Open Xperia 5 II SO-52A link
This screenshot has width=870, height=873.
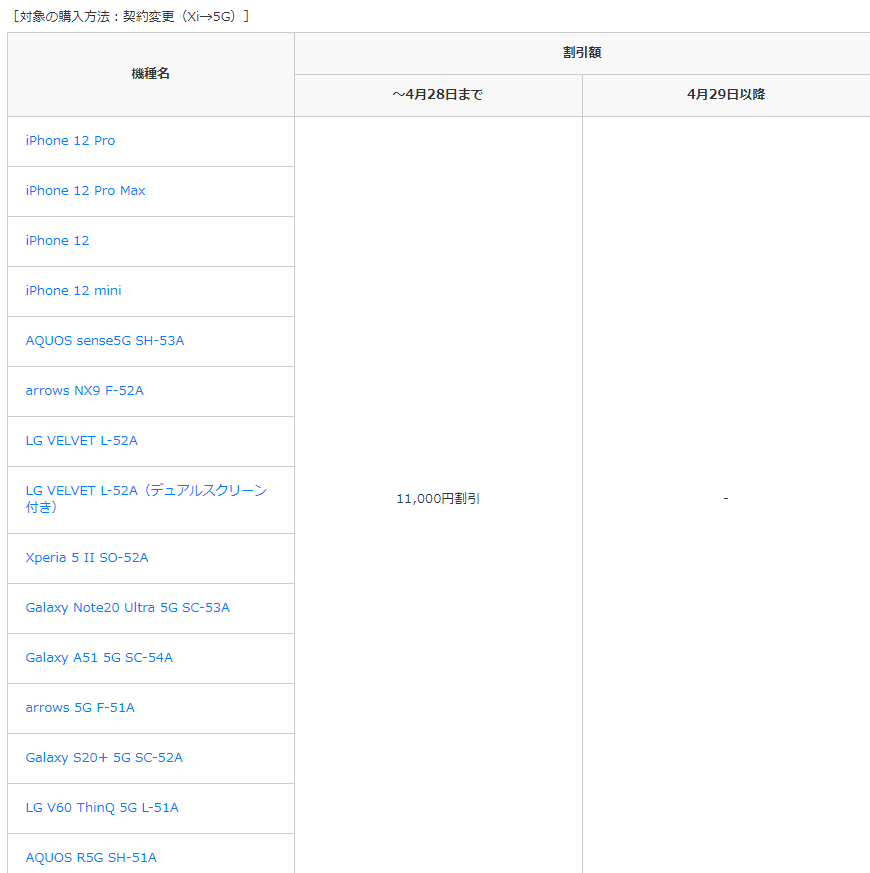87,558
